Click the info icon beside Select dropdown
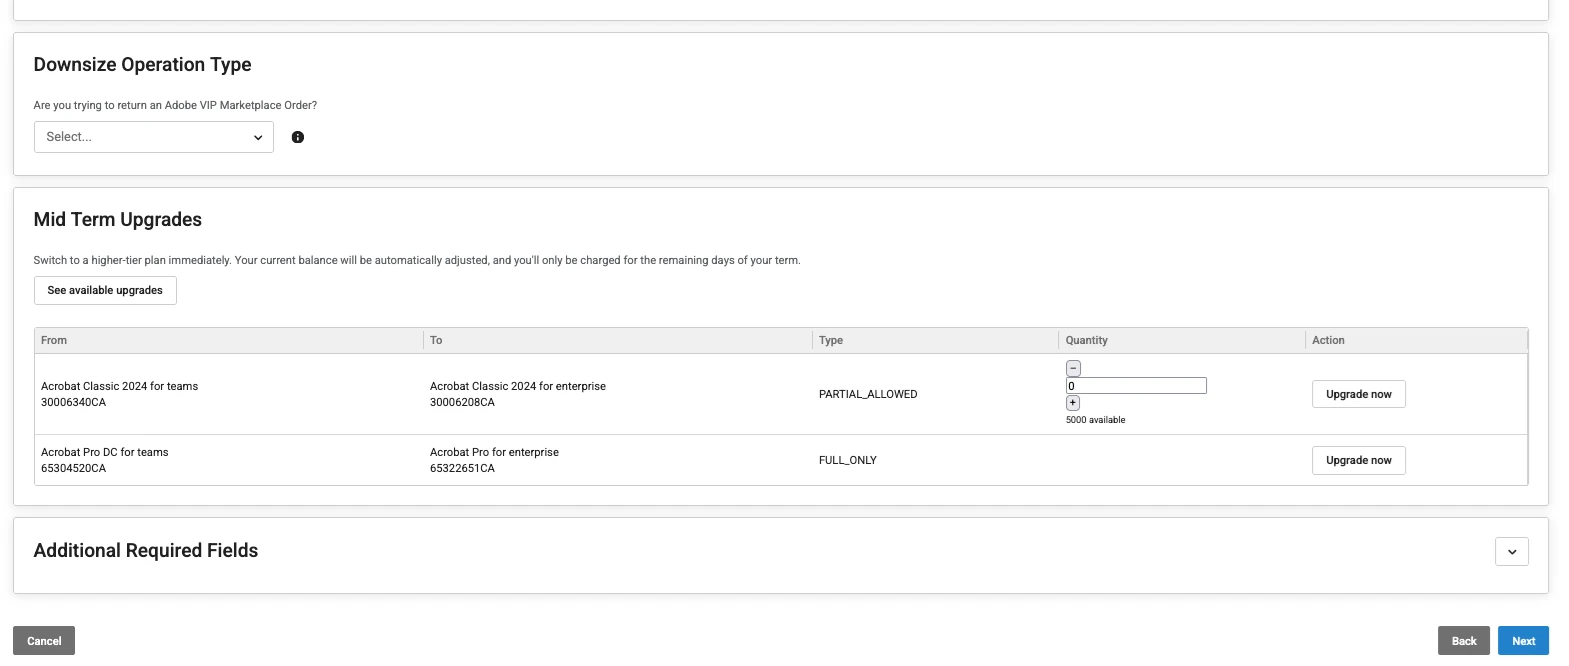The width and height of the screenshot is (1569, 666). coord(298,137)
